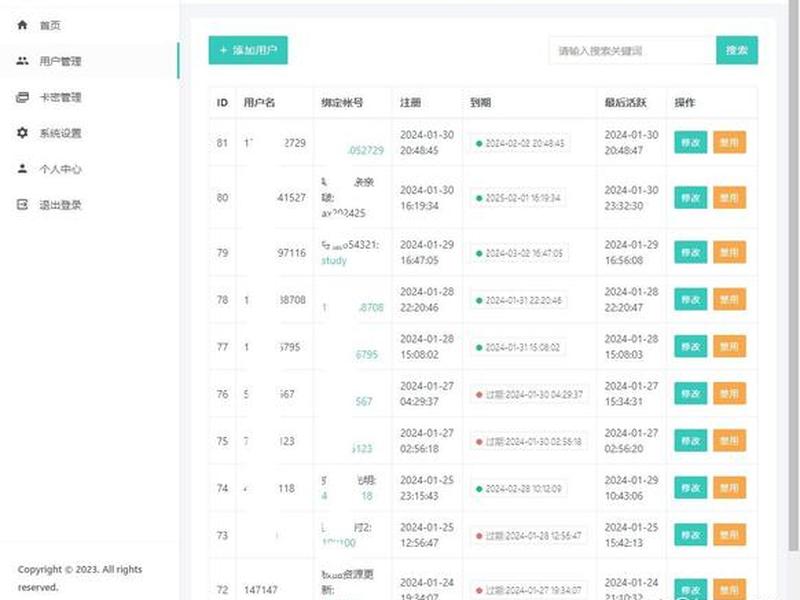Click the green edit button for user 78
Image resolution: width=800 pixels, height=600 pixels.
click(x=690, y=299)
